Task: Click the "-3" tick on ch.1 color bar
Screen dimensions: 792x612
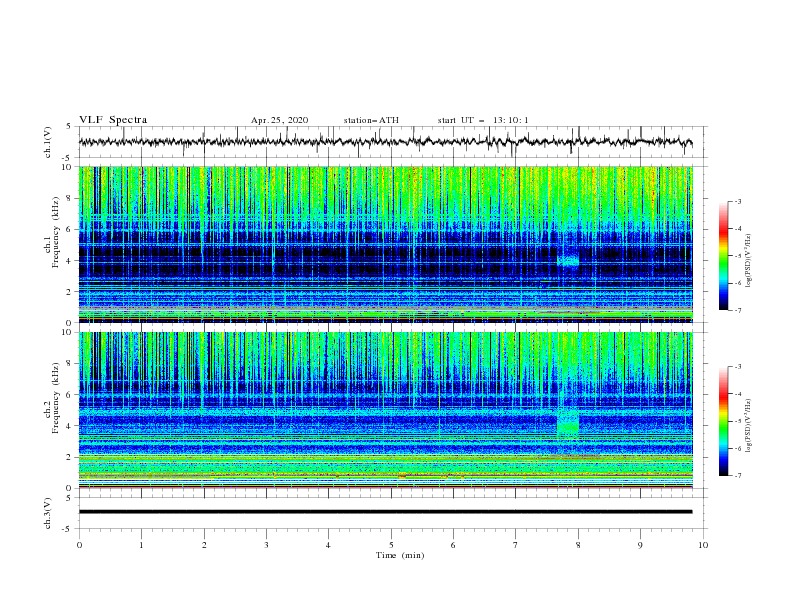Action: pos(737,201)
